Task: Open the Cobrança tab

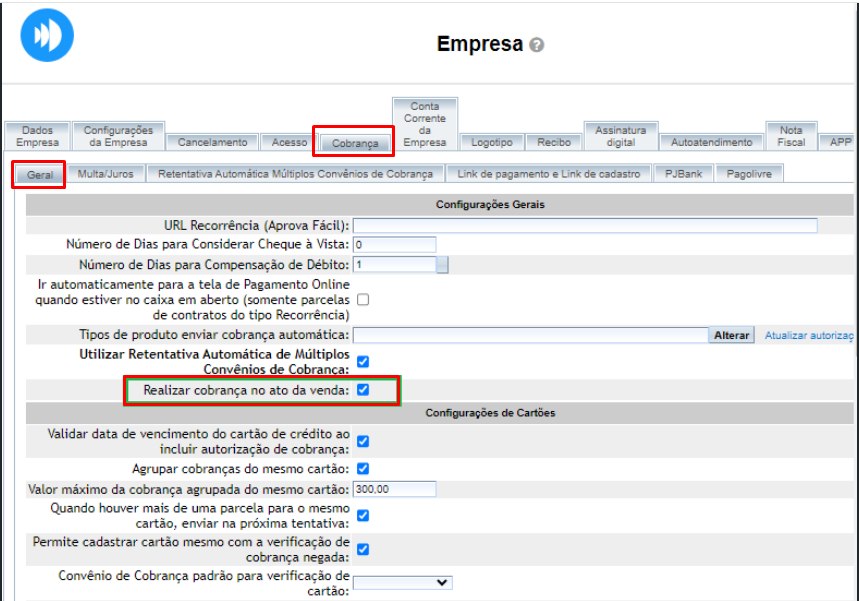Action: coord(355,143)
